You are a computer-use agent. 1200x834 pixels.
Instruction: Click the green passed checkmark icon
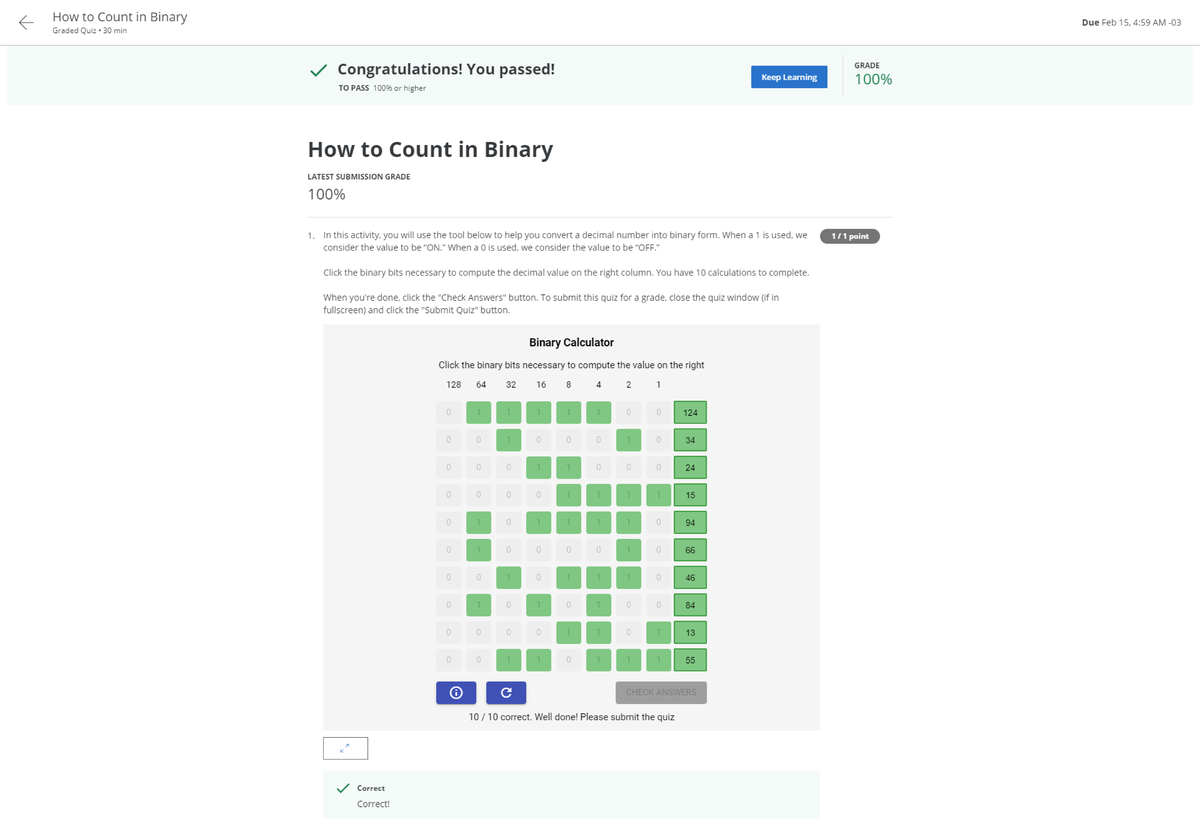point(318,70)
